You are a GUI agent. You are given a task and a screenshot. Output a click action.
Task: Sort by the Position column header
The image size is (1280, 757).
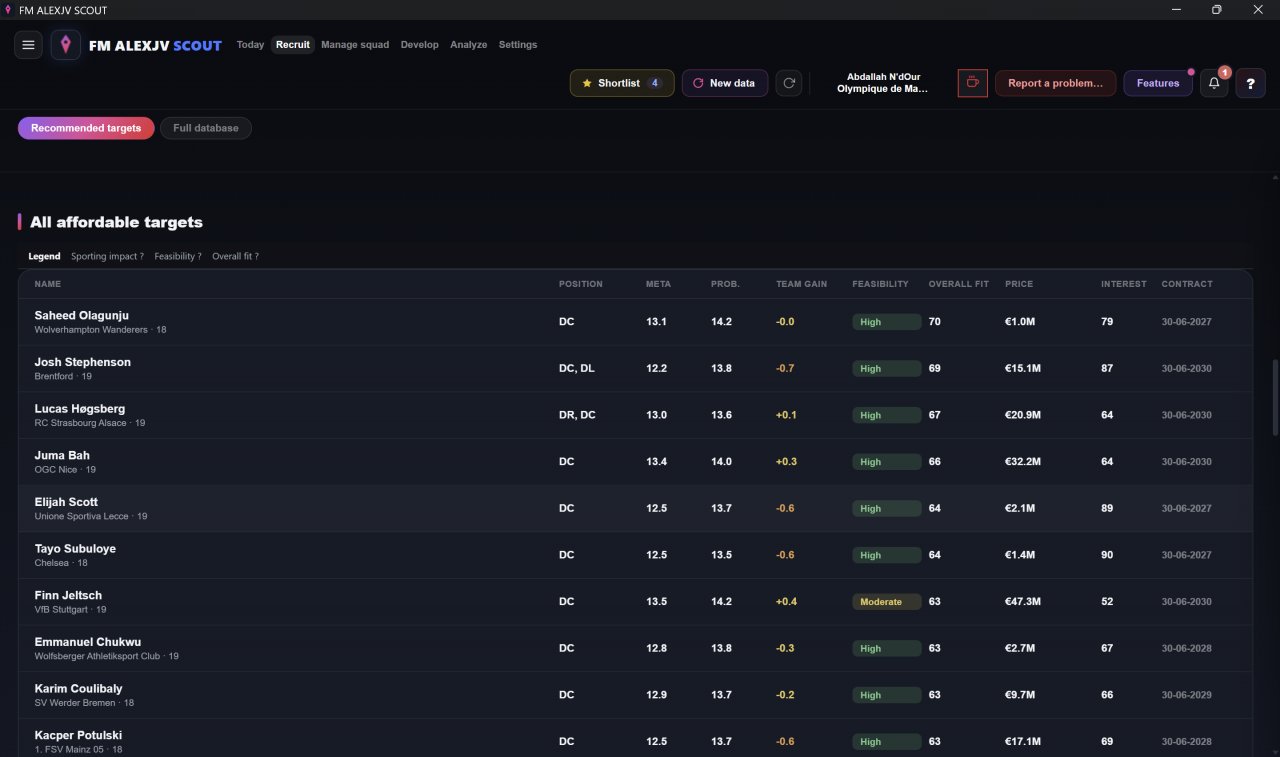point(581,284)
